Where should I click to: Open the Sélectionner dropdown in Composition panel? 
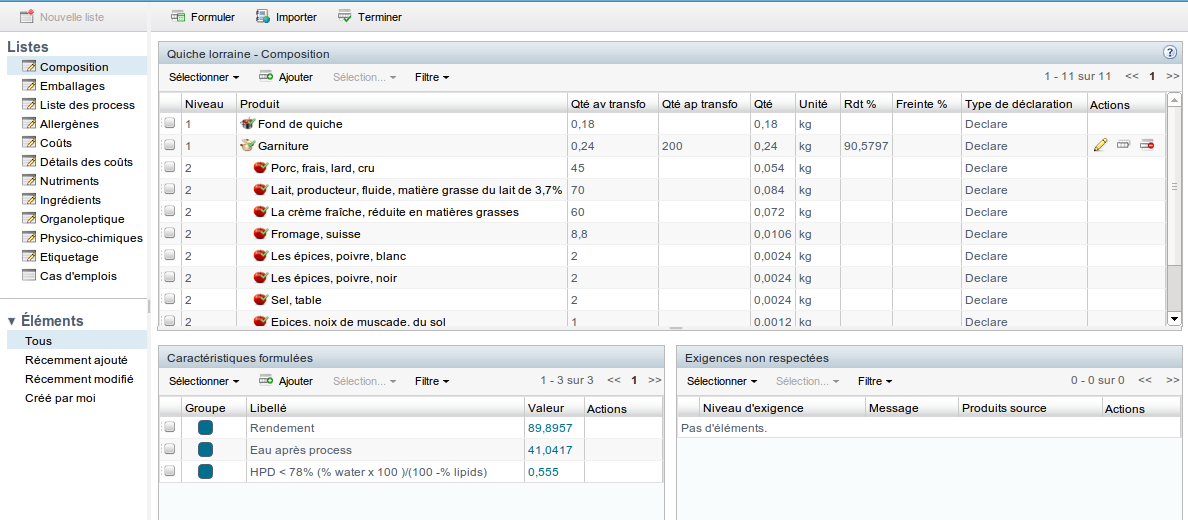pos(204,77)
